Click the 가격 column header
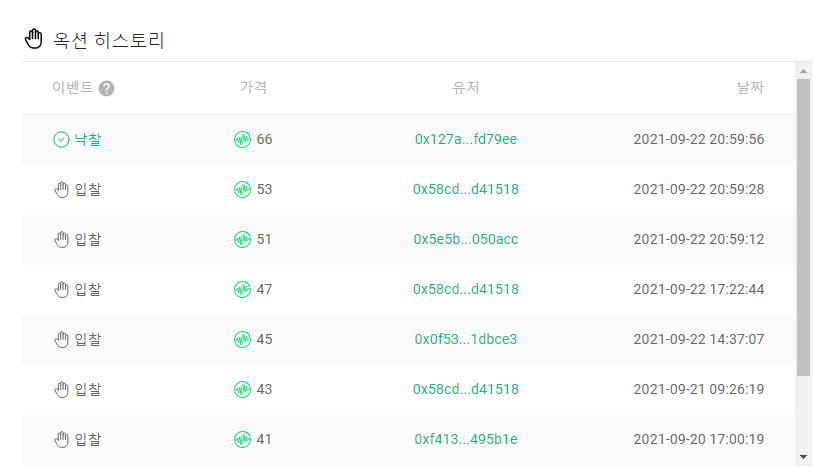 click(253, 87)
